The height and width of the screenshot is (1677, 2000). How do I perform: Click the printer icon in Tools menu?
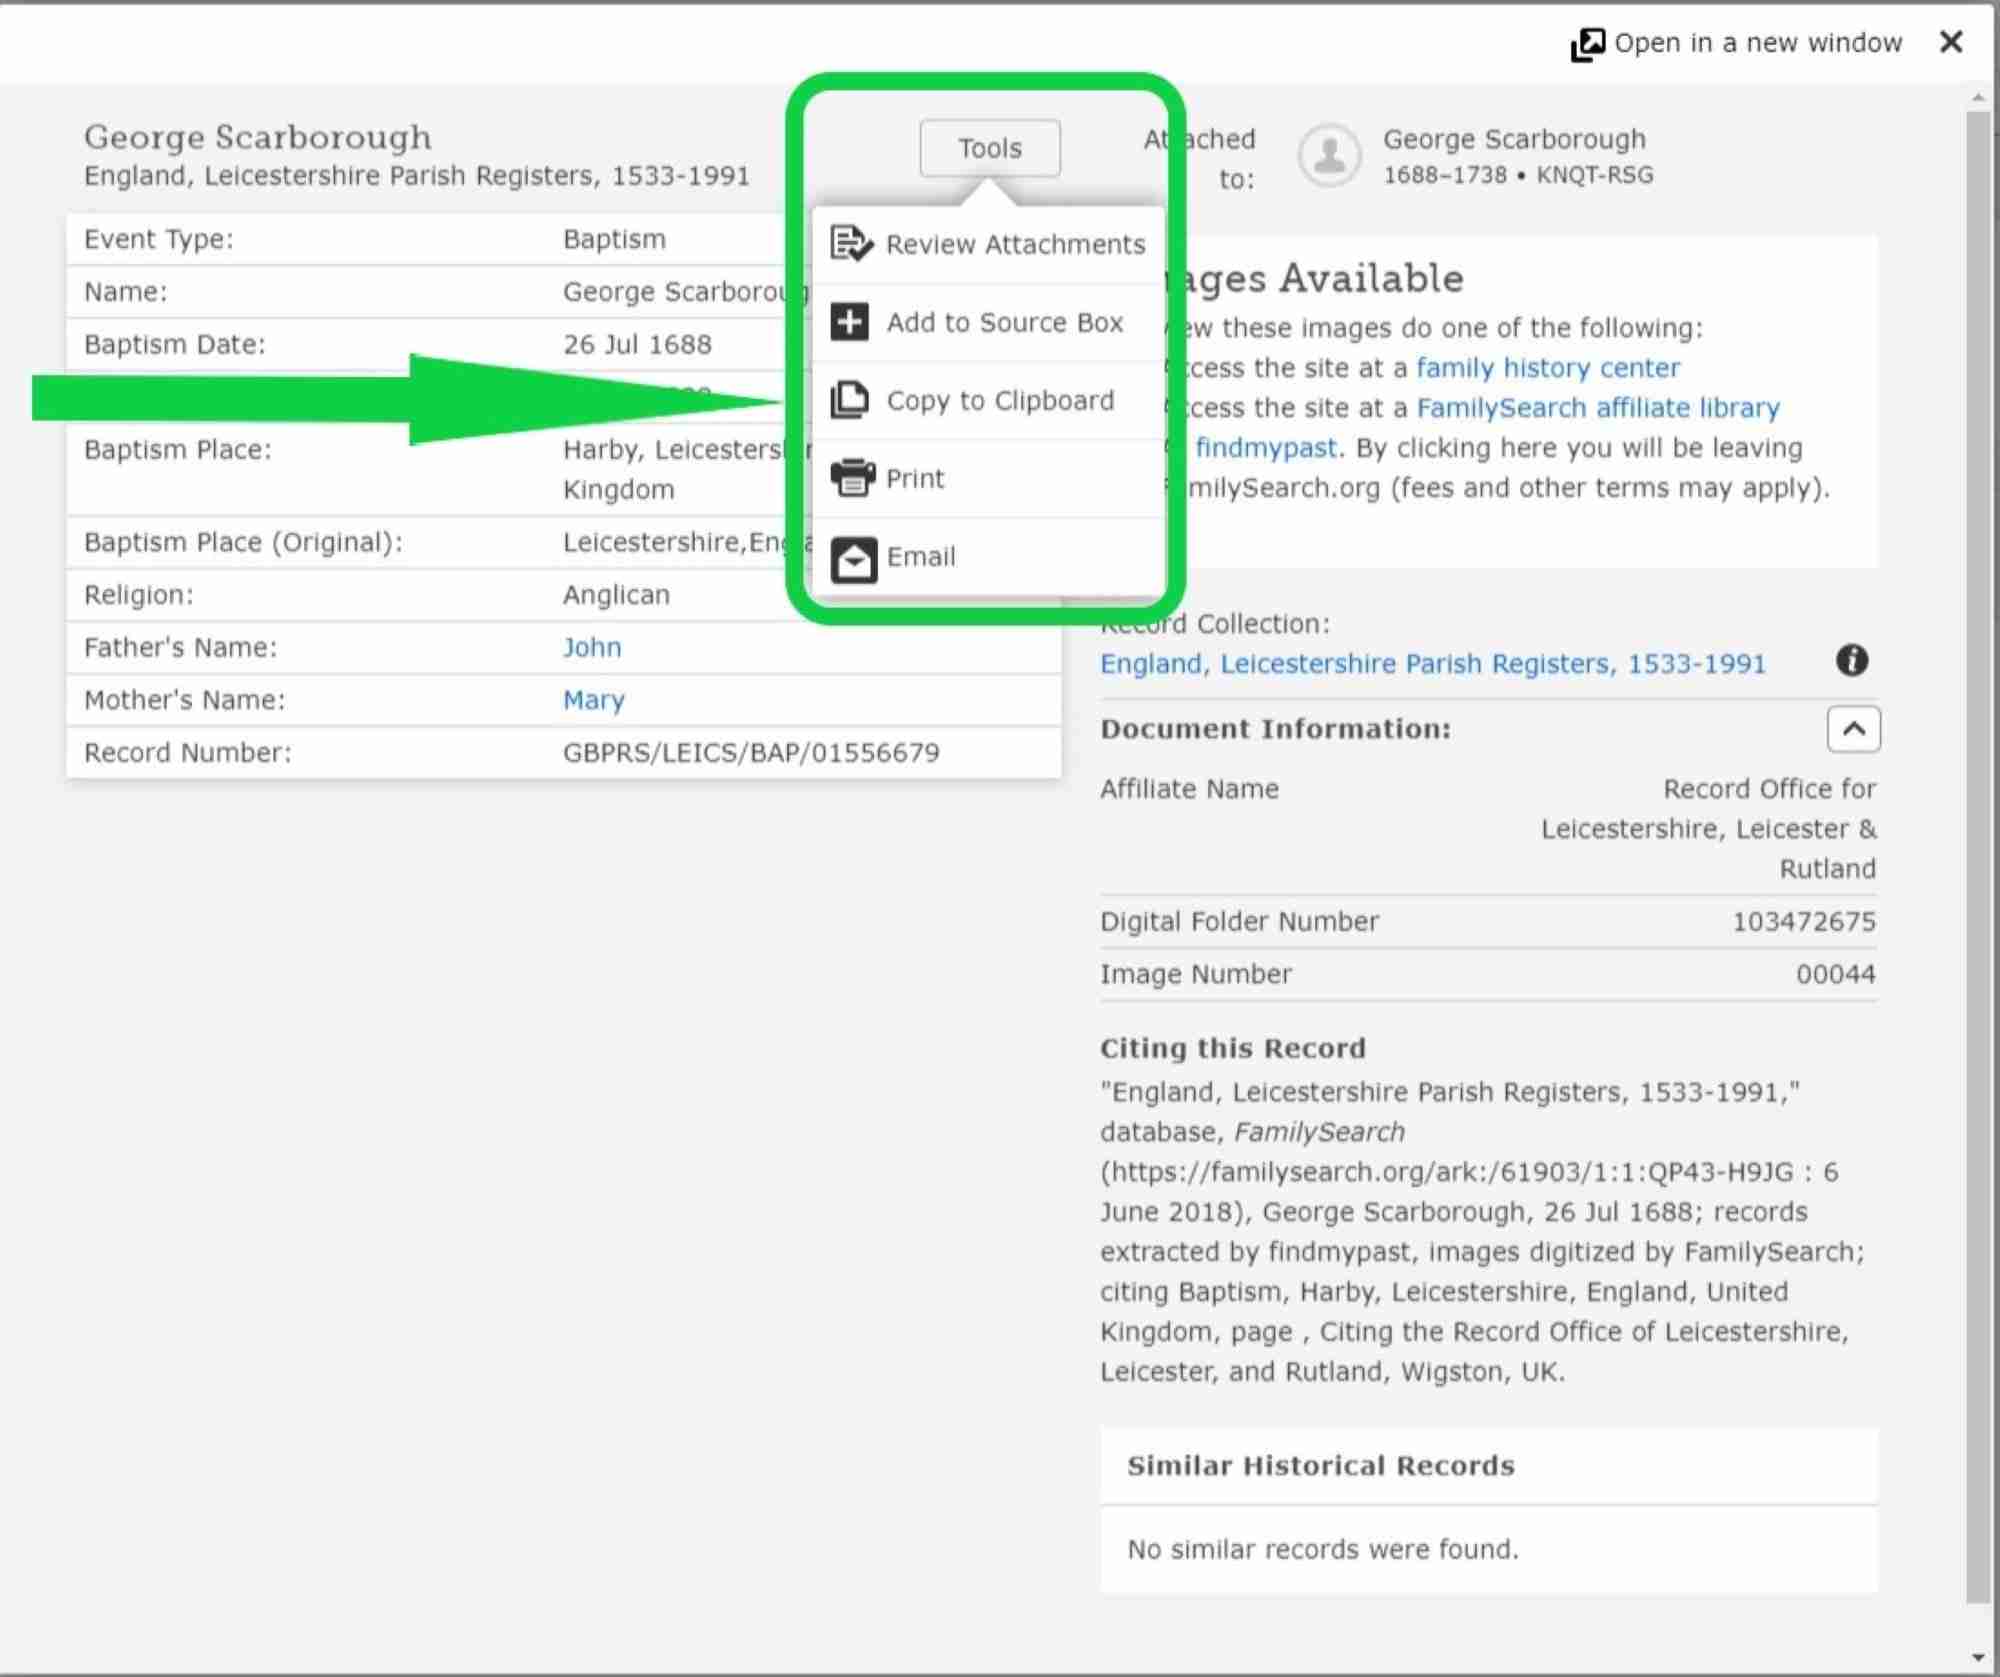point(852,478)
